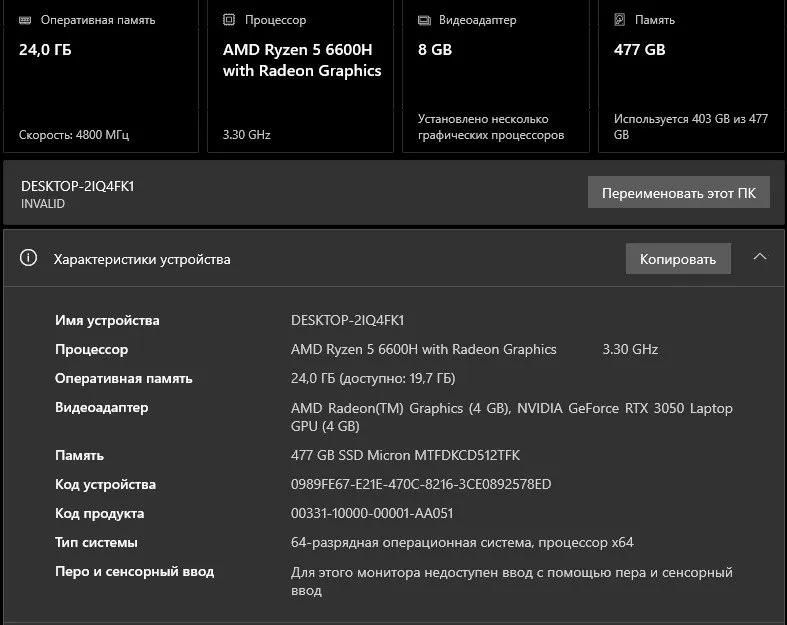The width and height of the screenshot is (787, 625).
Task: Collapse the Характеристики устройства section chevron
Action: [760, 257]
